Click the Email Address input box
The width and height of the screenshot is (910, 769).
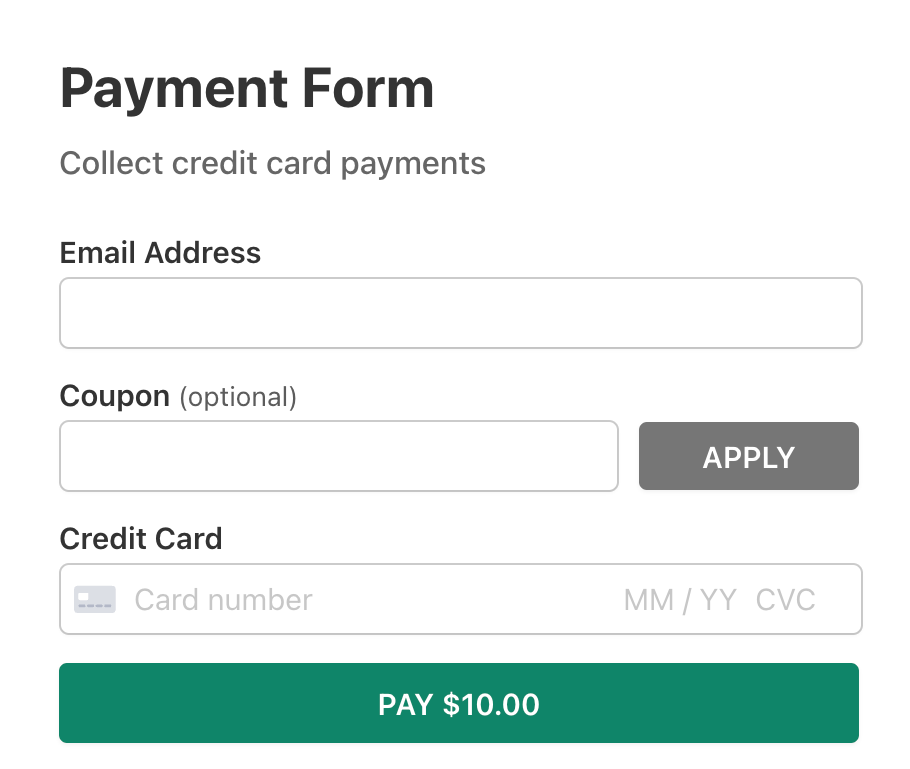tap(460, 312)
